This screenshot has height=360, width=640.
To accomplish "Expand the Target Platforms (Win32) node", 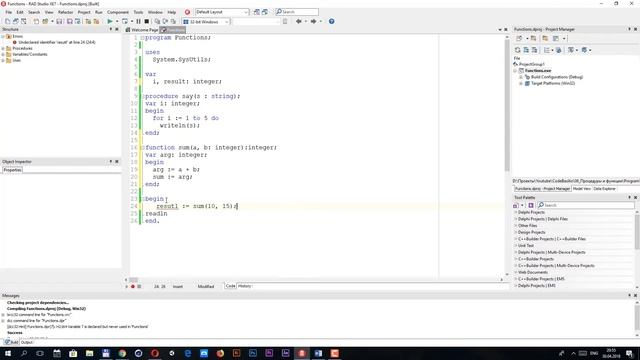I will tap(521, 83).
